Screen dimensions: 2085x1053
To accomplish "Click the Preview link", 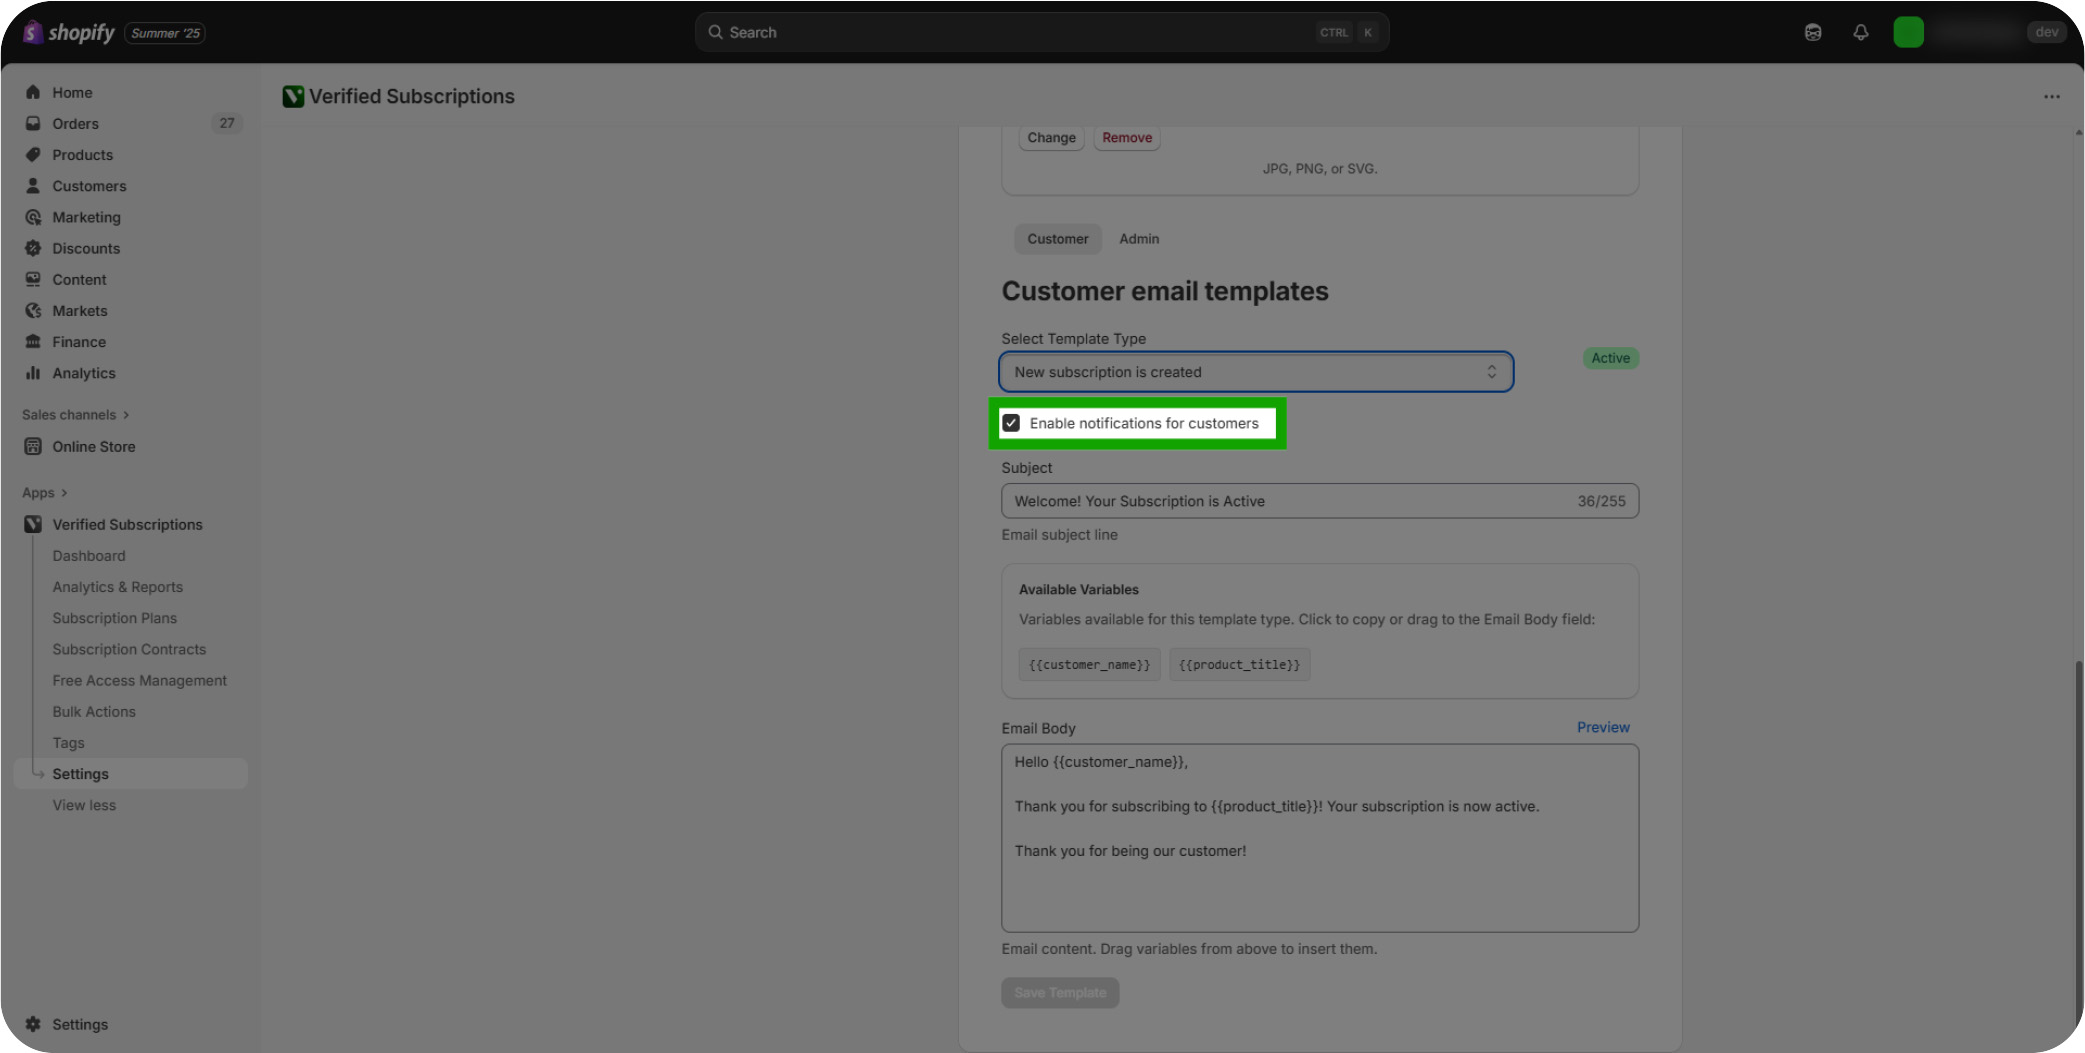I will click(1603, 727).
